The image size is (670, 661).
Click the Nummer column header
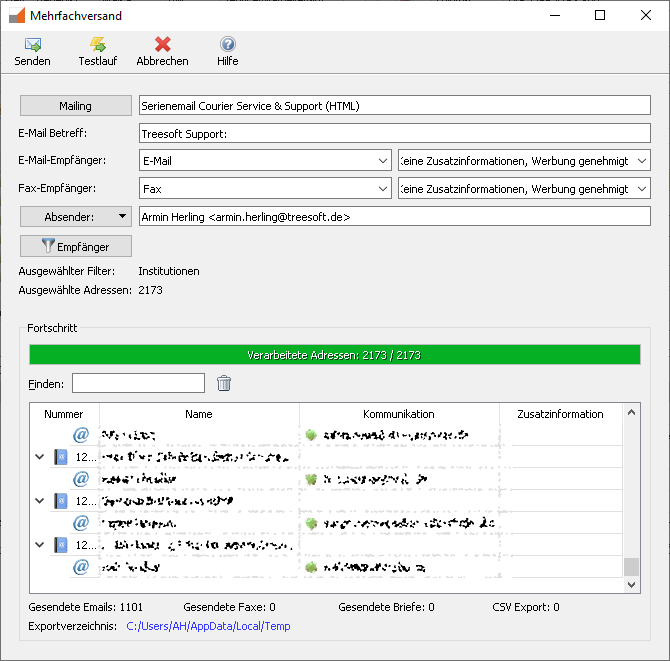point(64,414)
